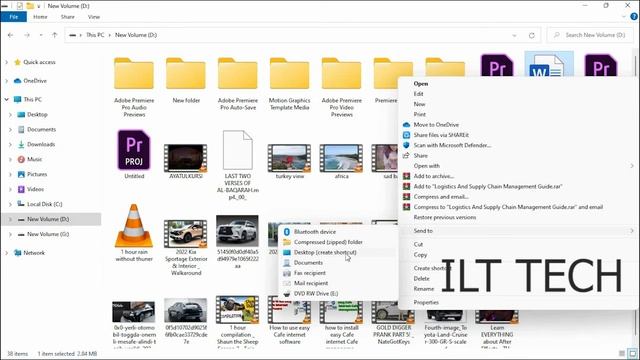The width and height of the screenshot is (640, 360).
Task: Click Print in the context menu
Action: coord(420,115)
